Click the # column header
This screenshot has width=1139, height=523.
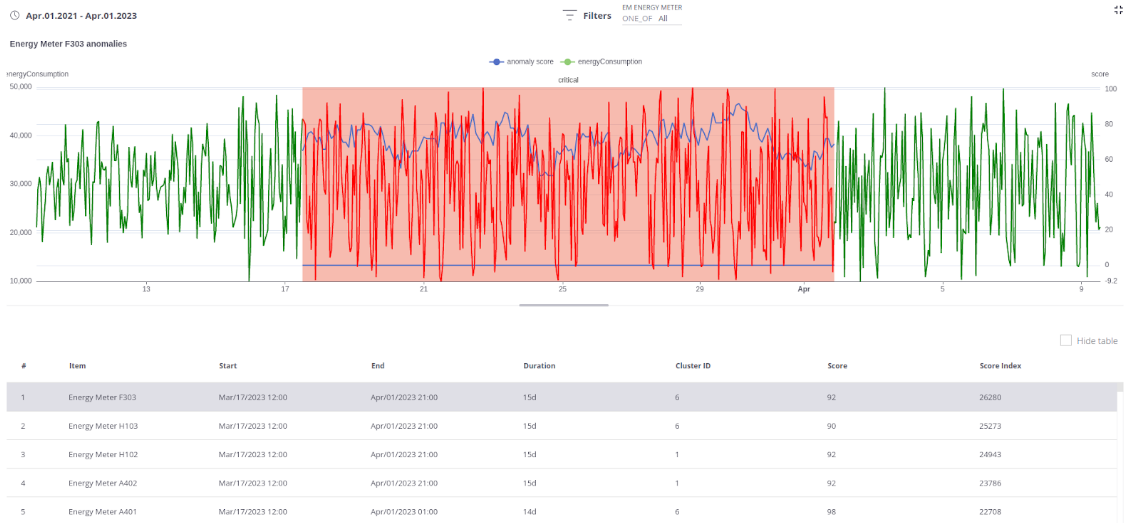[23, 366]
